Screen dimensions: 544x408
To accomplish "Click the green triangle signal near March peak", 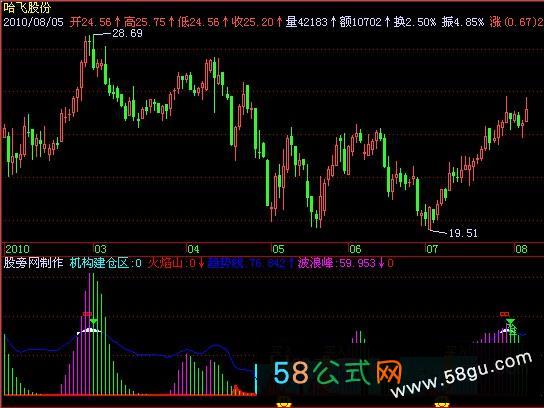I will 93,322.
